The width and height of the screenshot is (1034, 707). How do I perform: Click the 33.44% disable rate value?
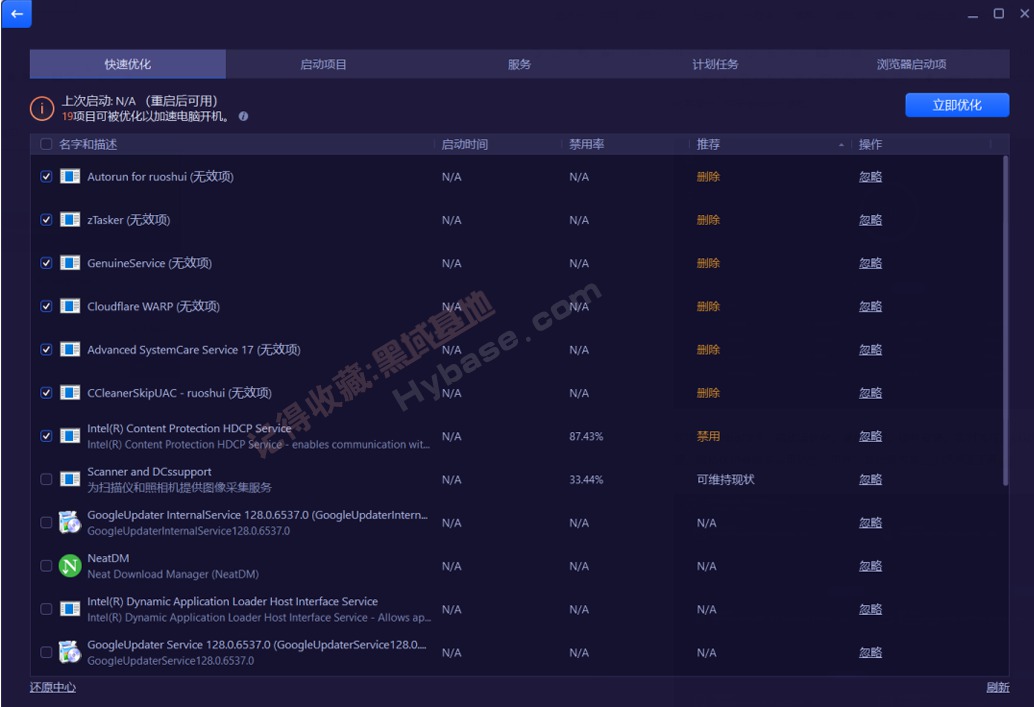(586, 479)
